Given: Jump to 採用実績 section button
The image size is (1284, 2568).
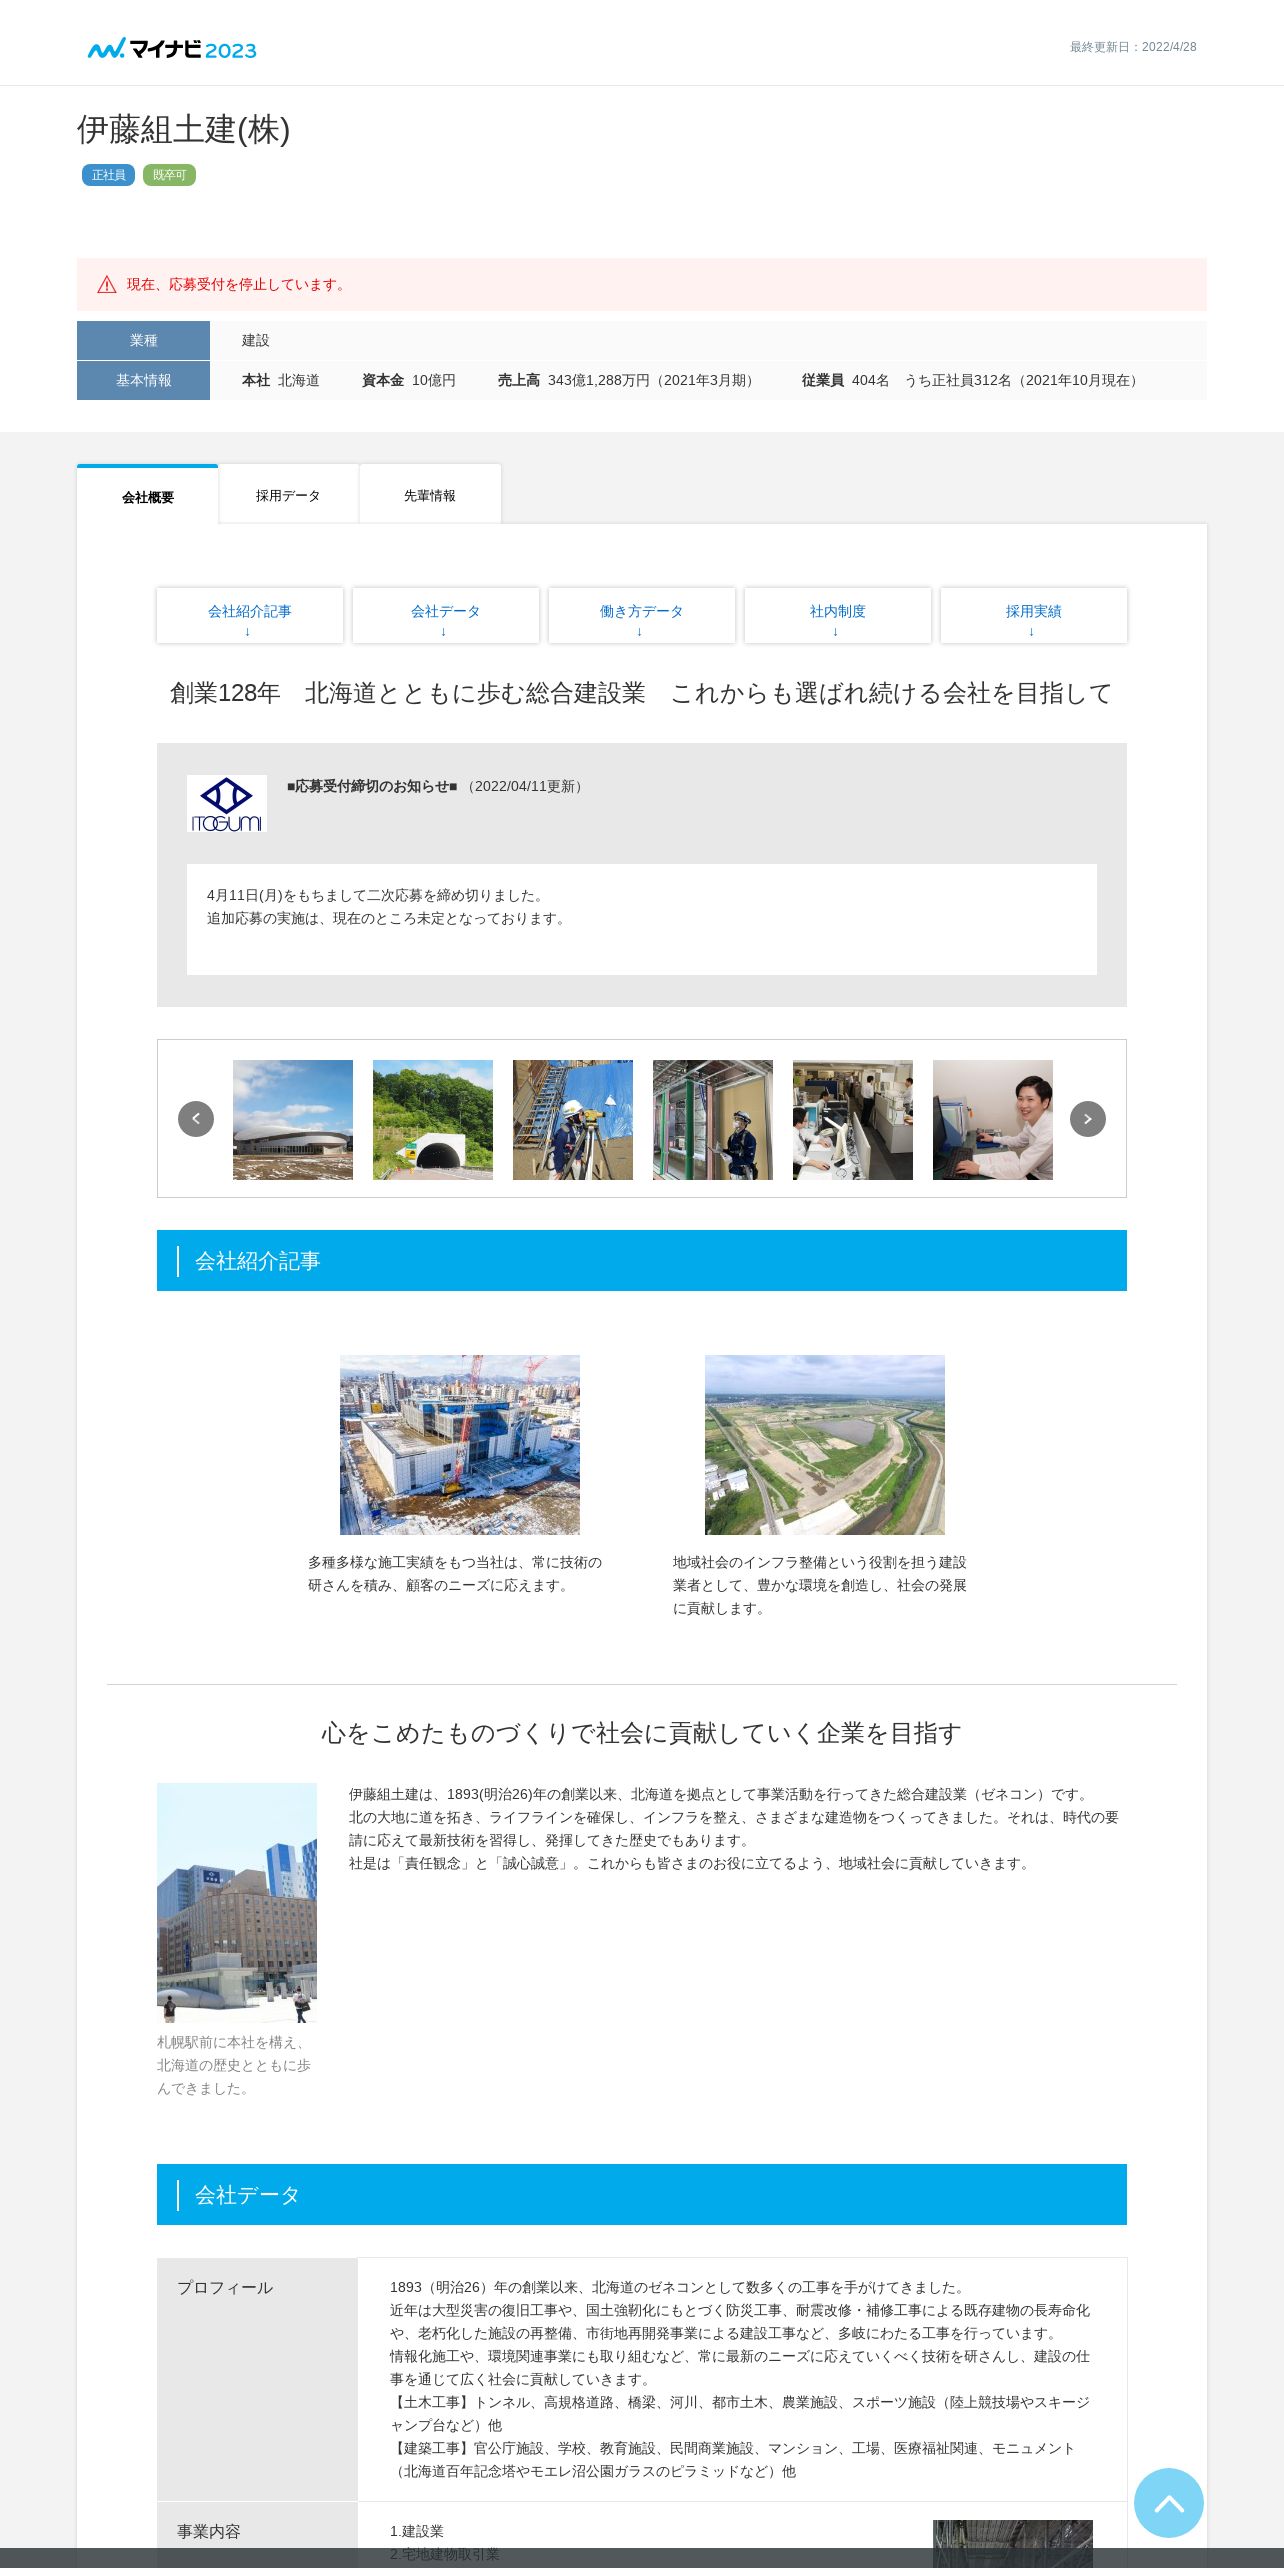Looking at the screenshot, I should pos(1034,616).
